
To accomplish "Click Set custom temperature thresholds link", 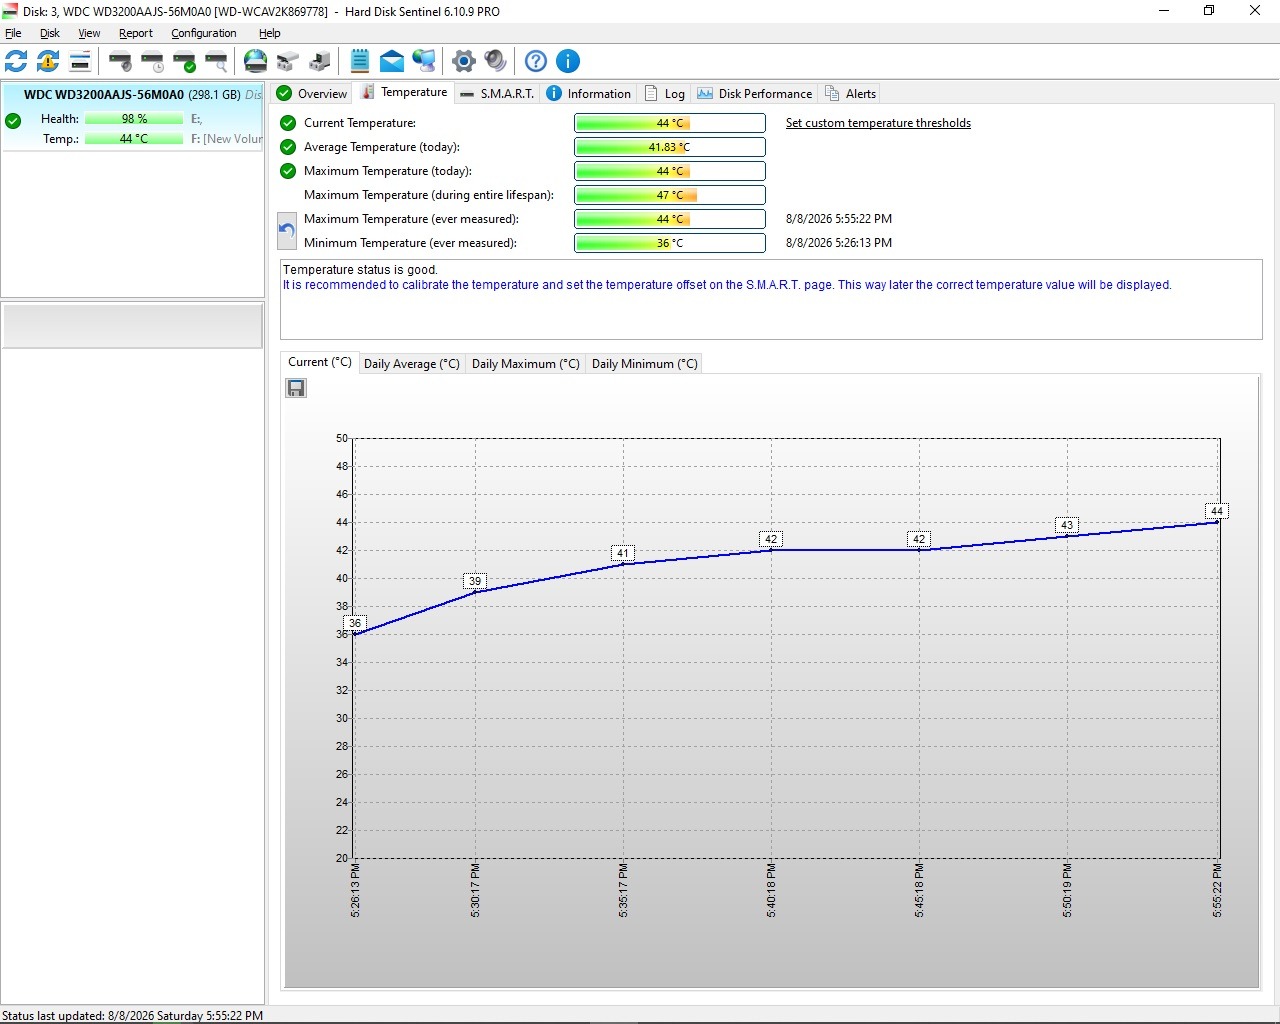I will coord(878,123).
